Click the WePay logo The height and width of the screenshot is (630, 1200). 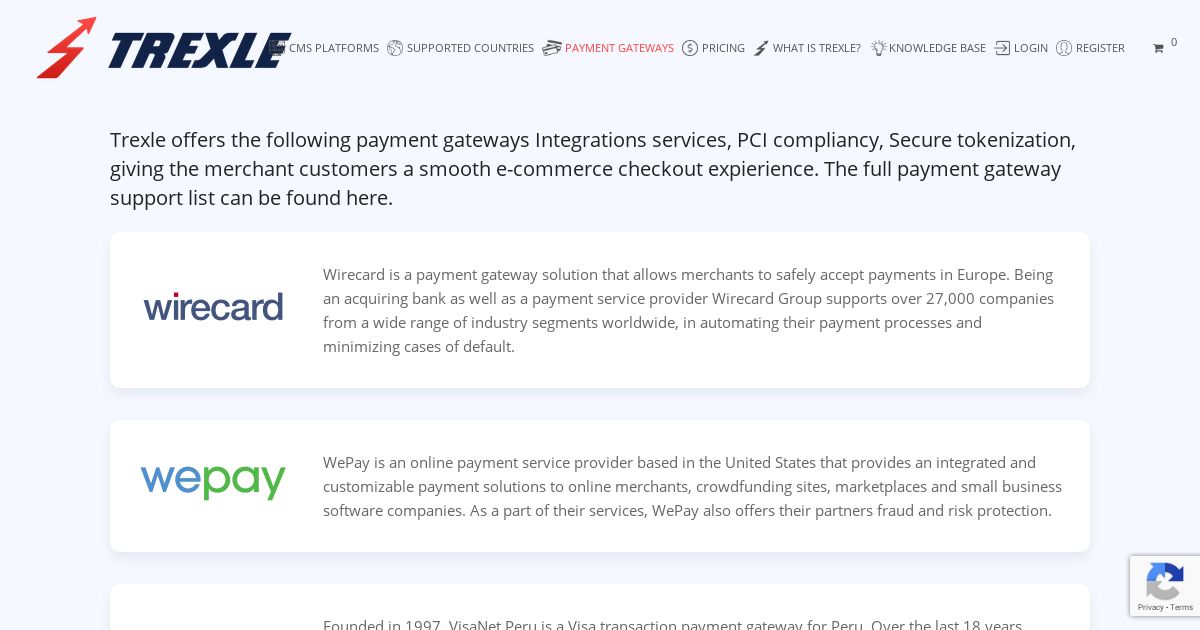[x=213, y=481]
